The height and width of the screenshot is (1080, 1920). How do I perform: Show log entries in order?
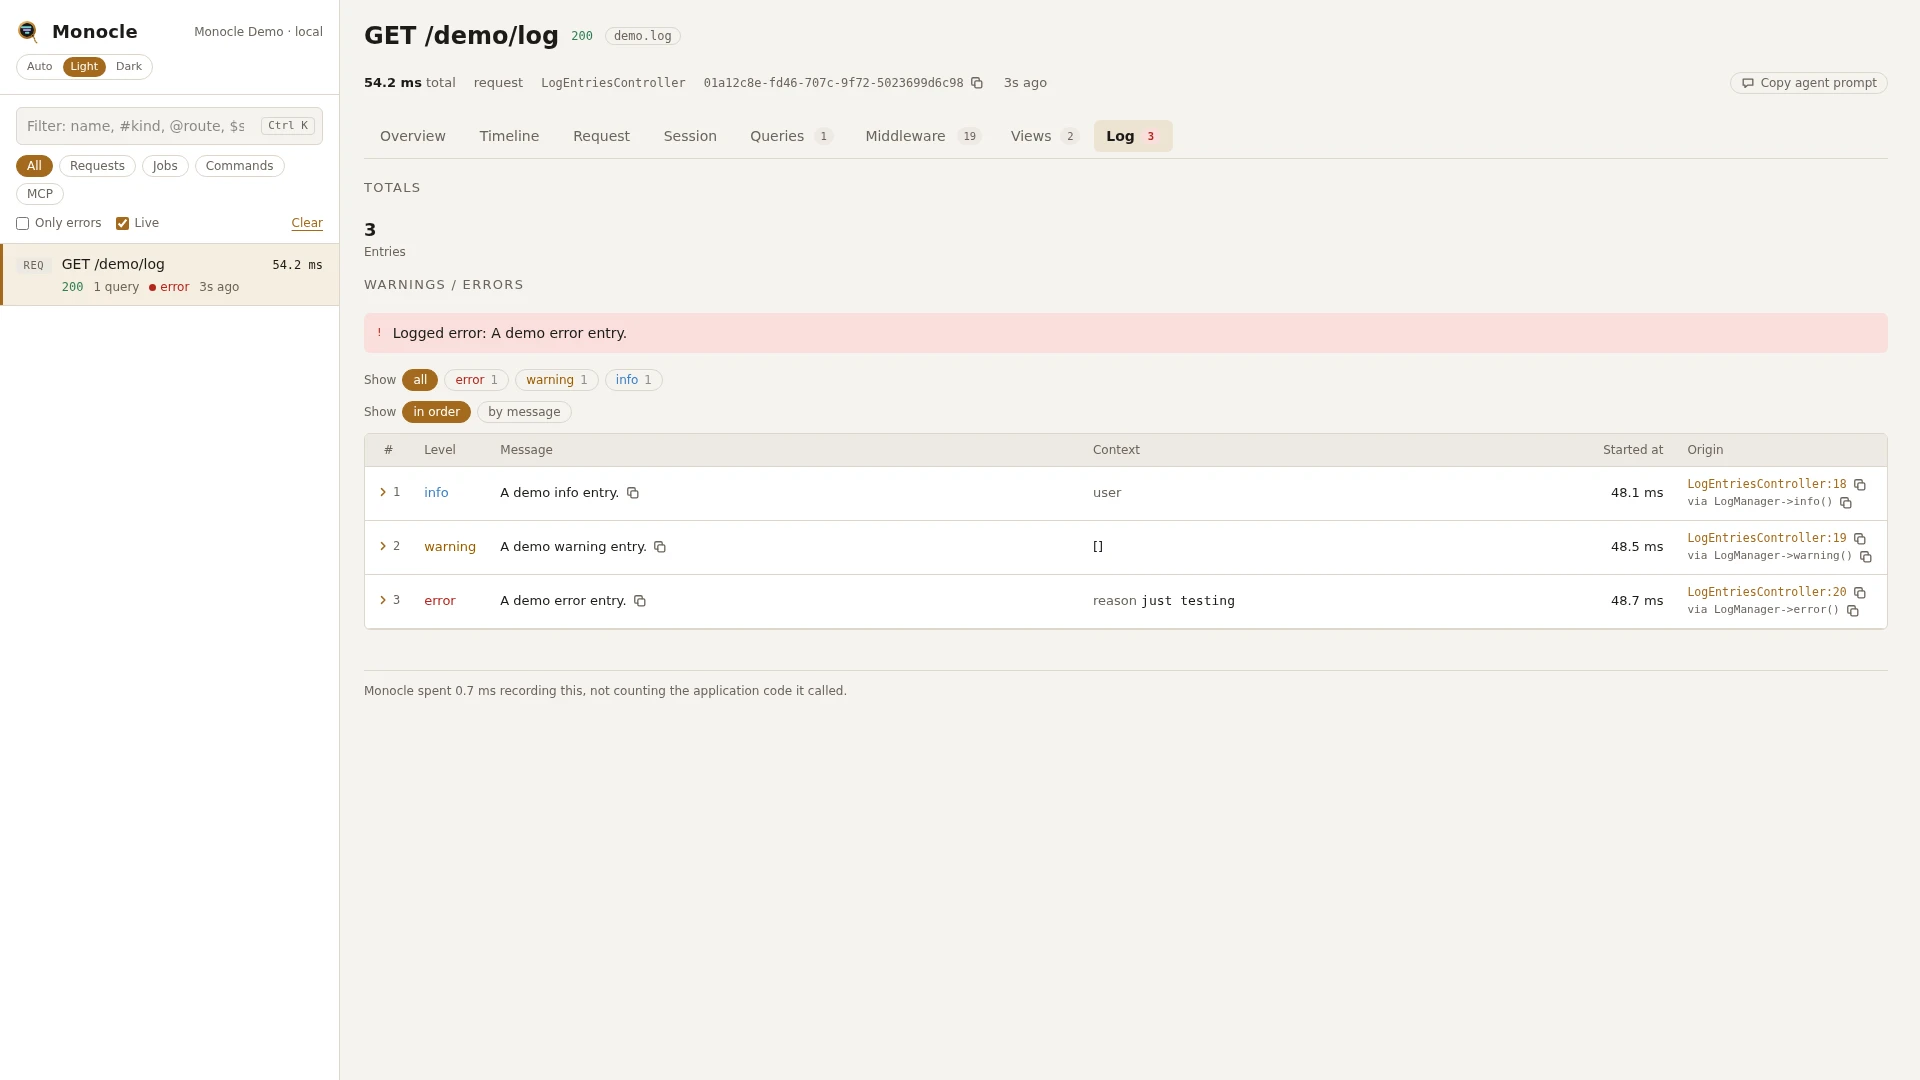point(436,412)
